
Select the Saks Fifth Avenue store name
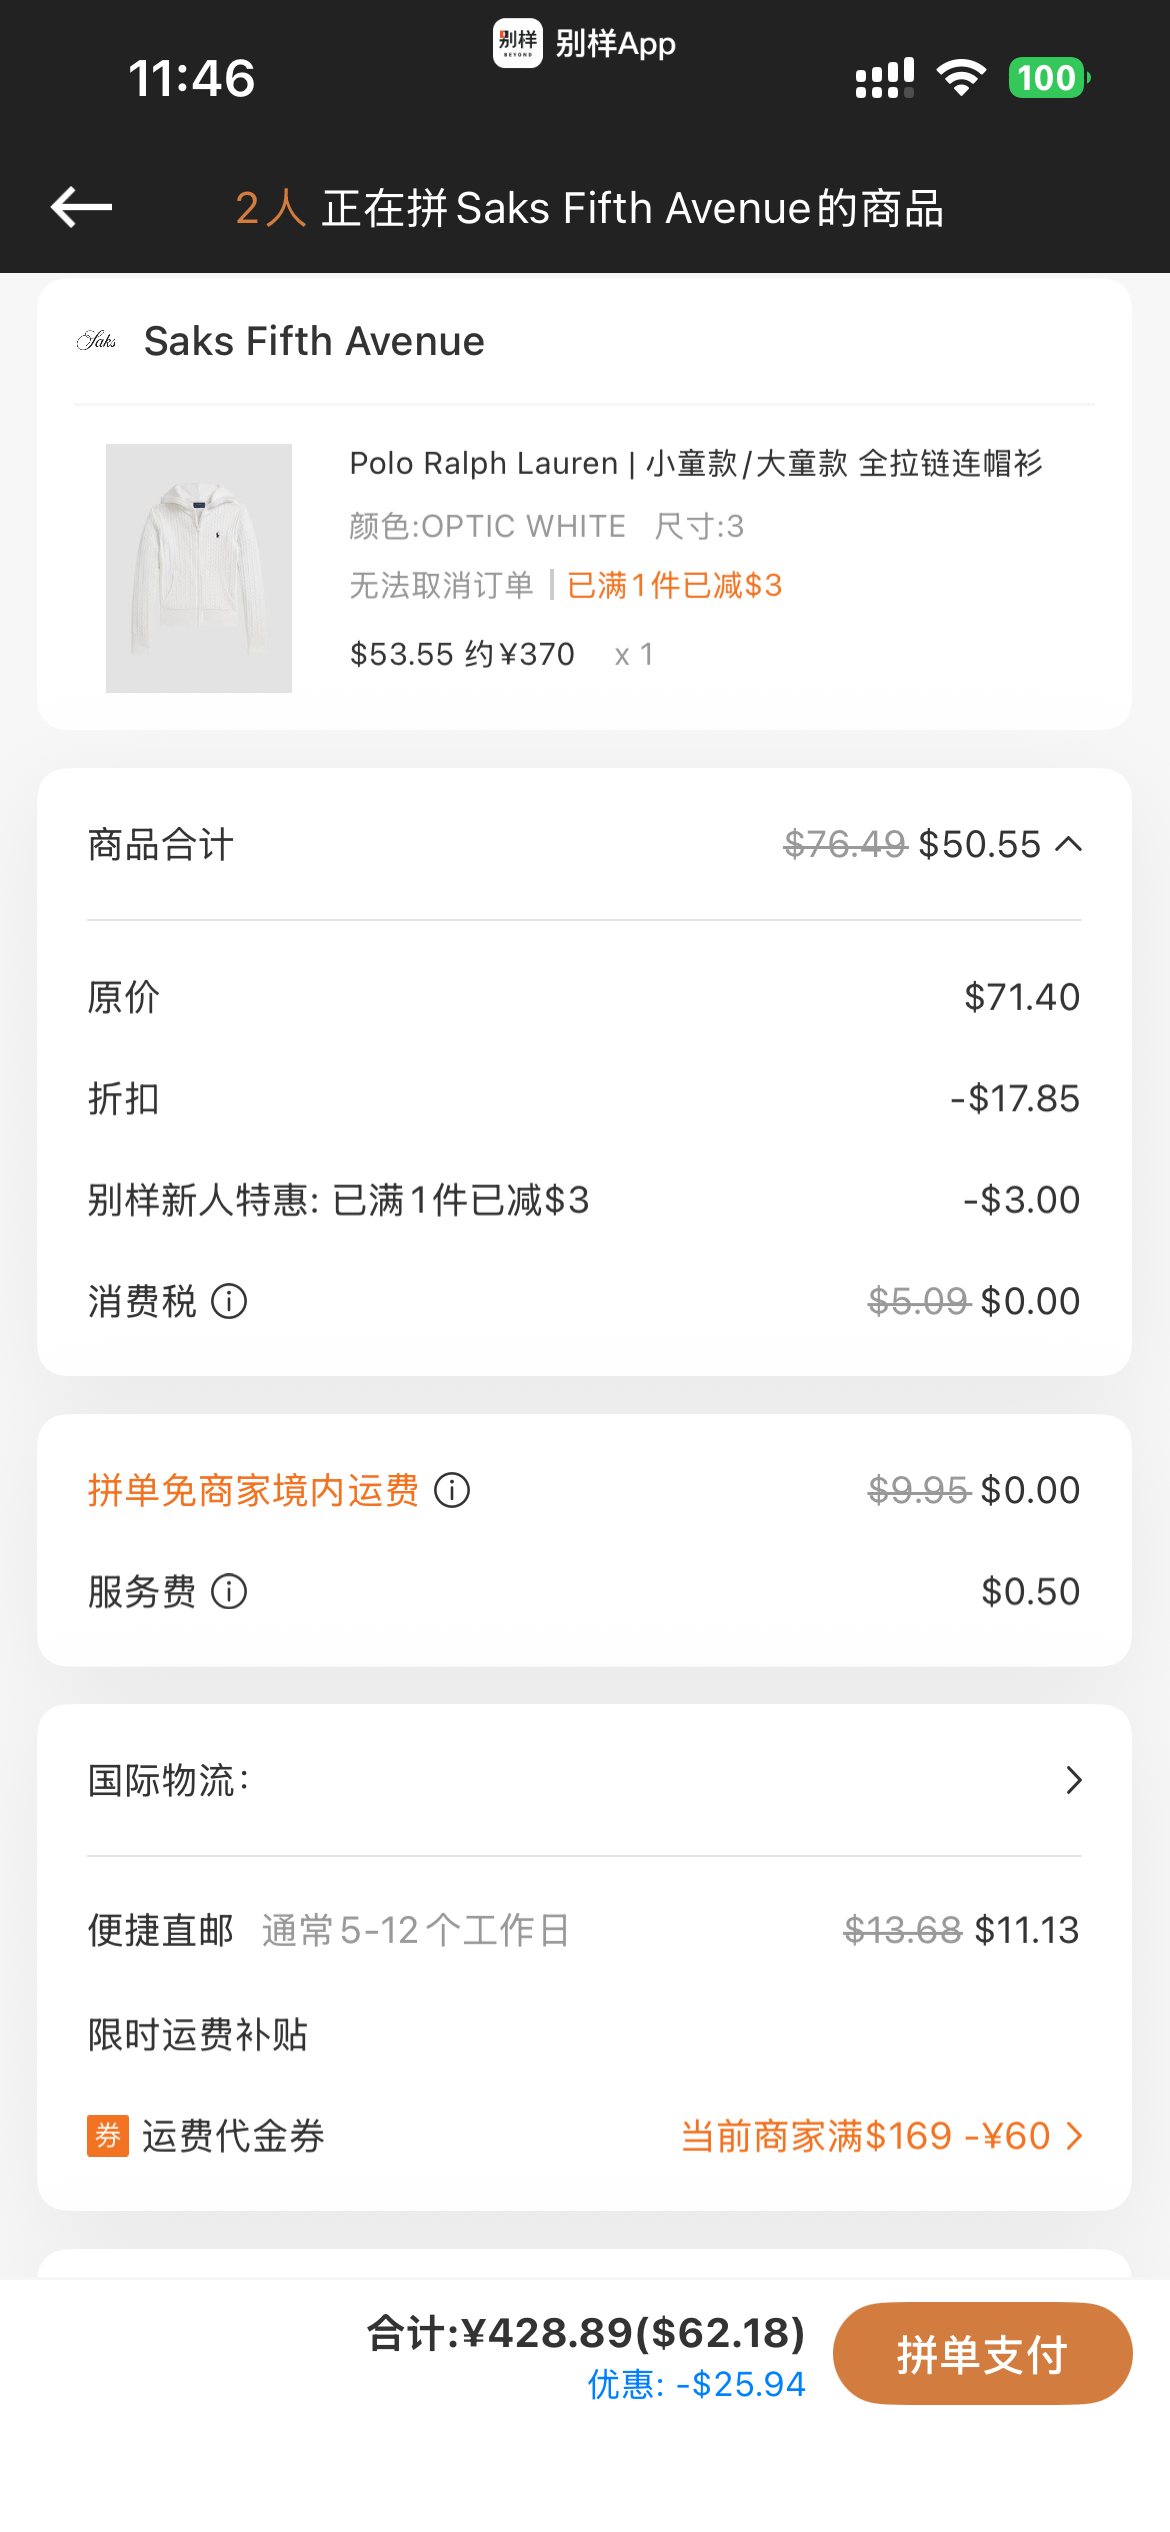tap(314, 341)
